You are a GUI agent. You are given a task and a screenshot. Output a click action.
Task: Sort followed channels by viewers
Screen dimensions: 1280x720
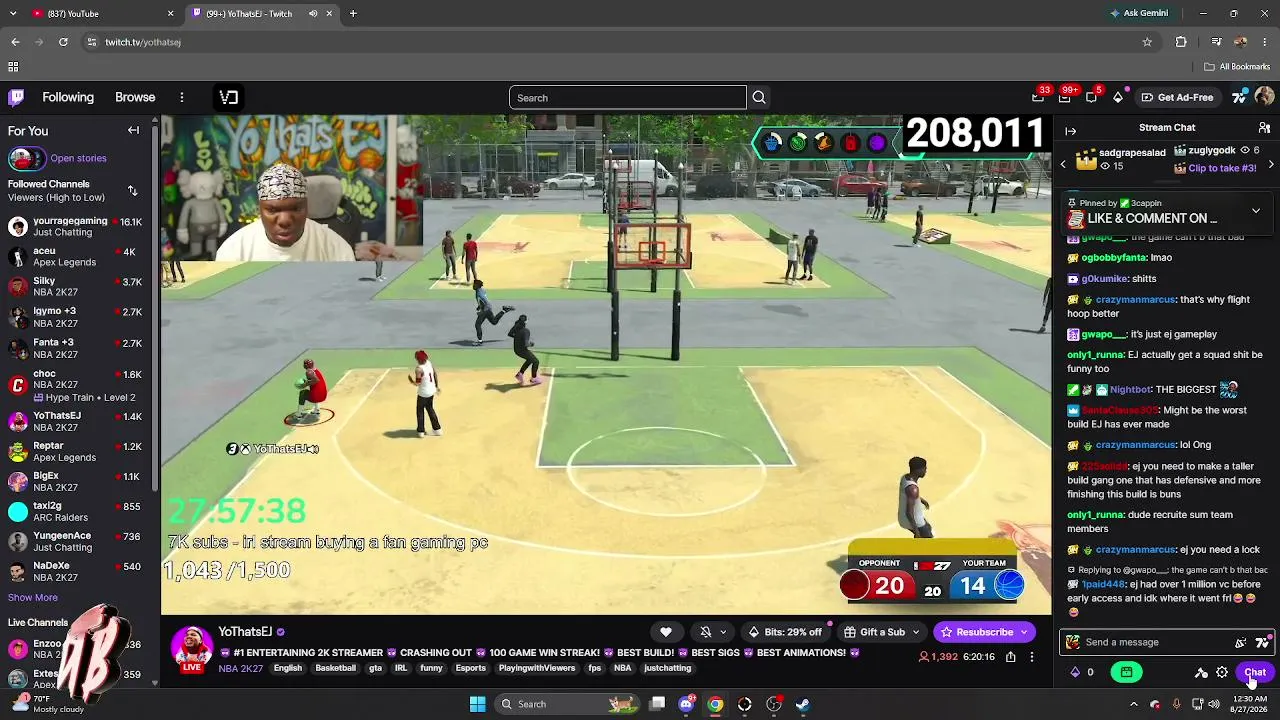[x=132, y=190]
